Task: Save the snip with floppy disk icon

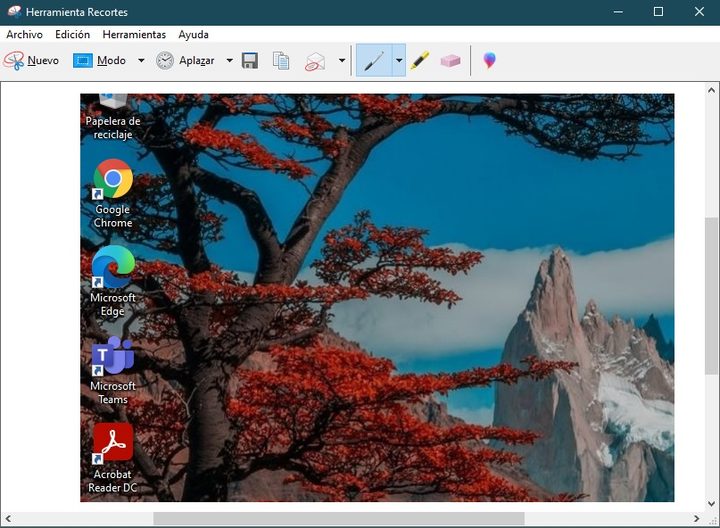Action: click(x=250, y=61)
